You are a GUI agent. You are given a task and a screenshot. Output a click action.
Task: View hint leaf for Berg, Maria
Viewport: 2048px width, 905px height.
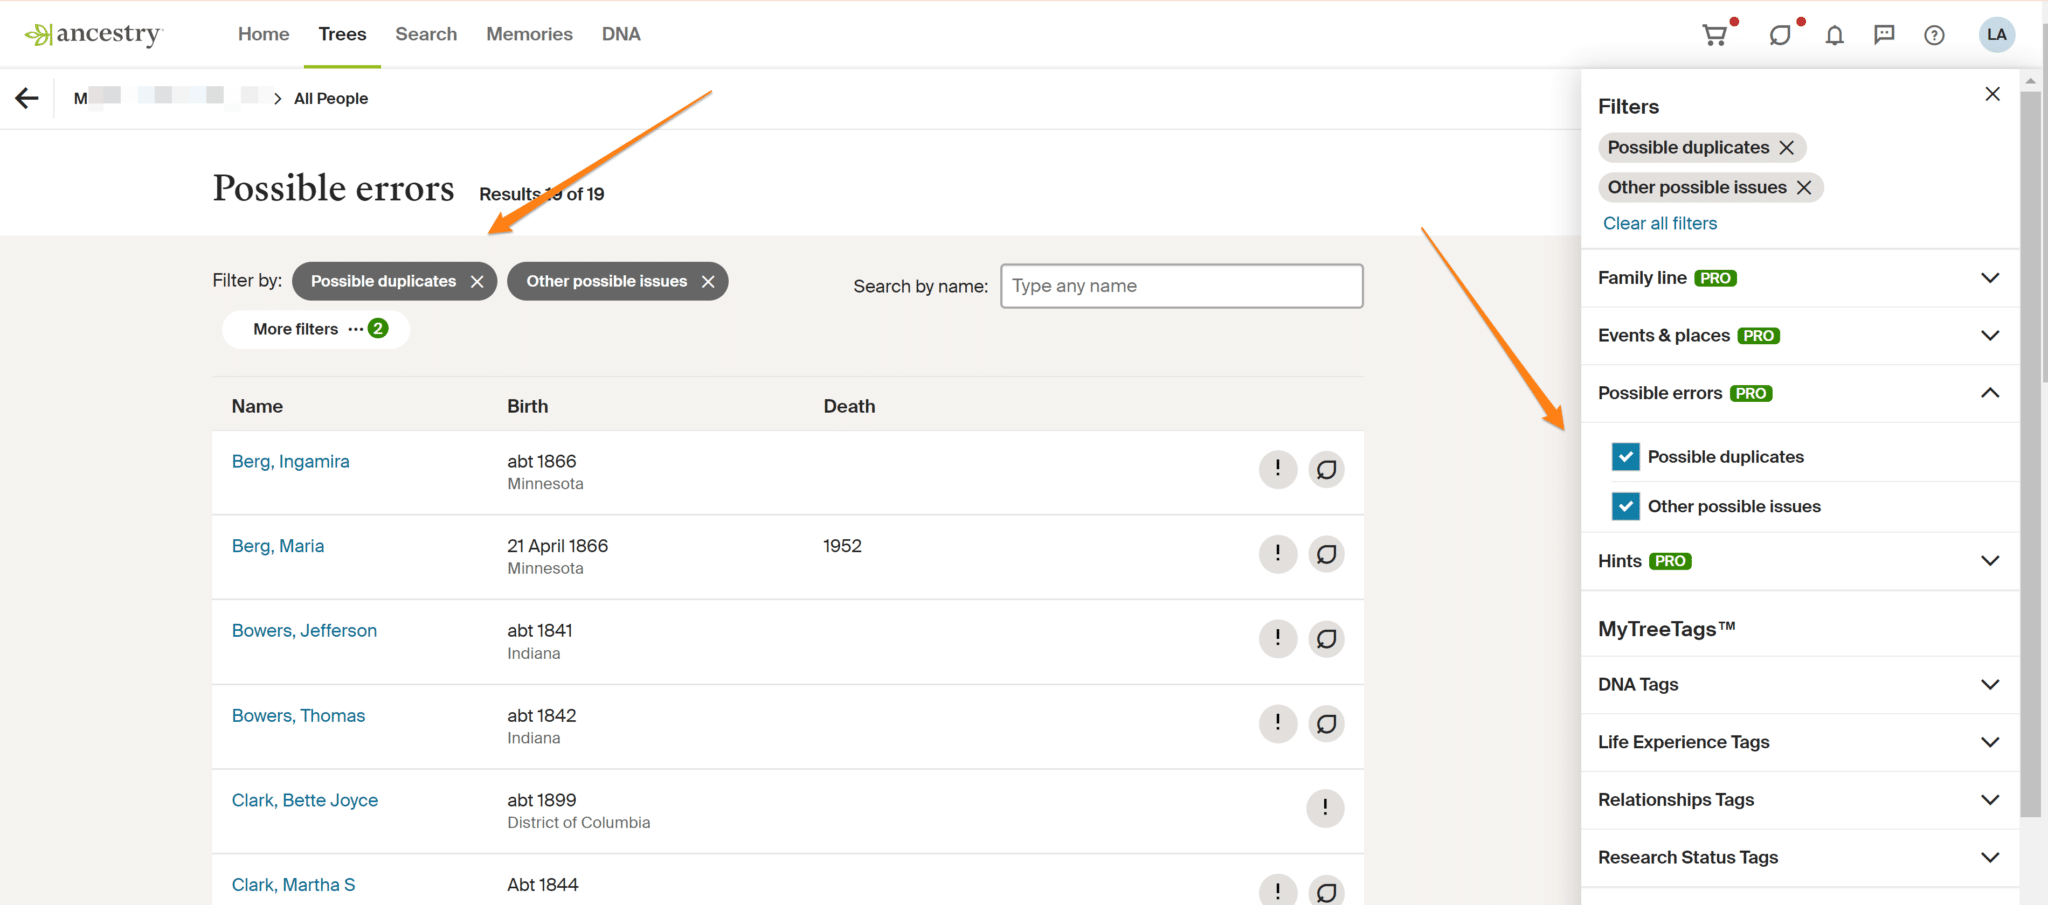tap(1326, 554)
